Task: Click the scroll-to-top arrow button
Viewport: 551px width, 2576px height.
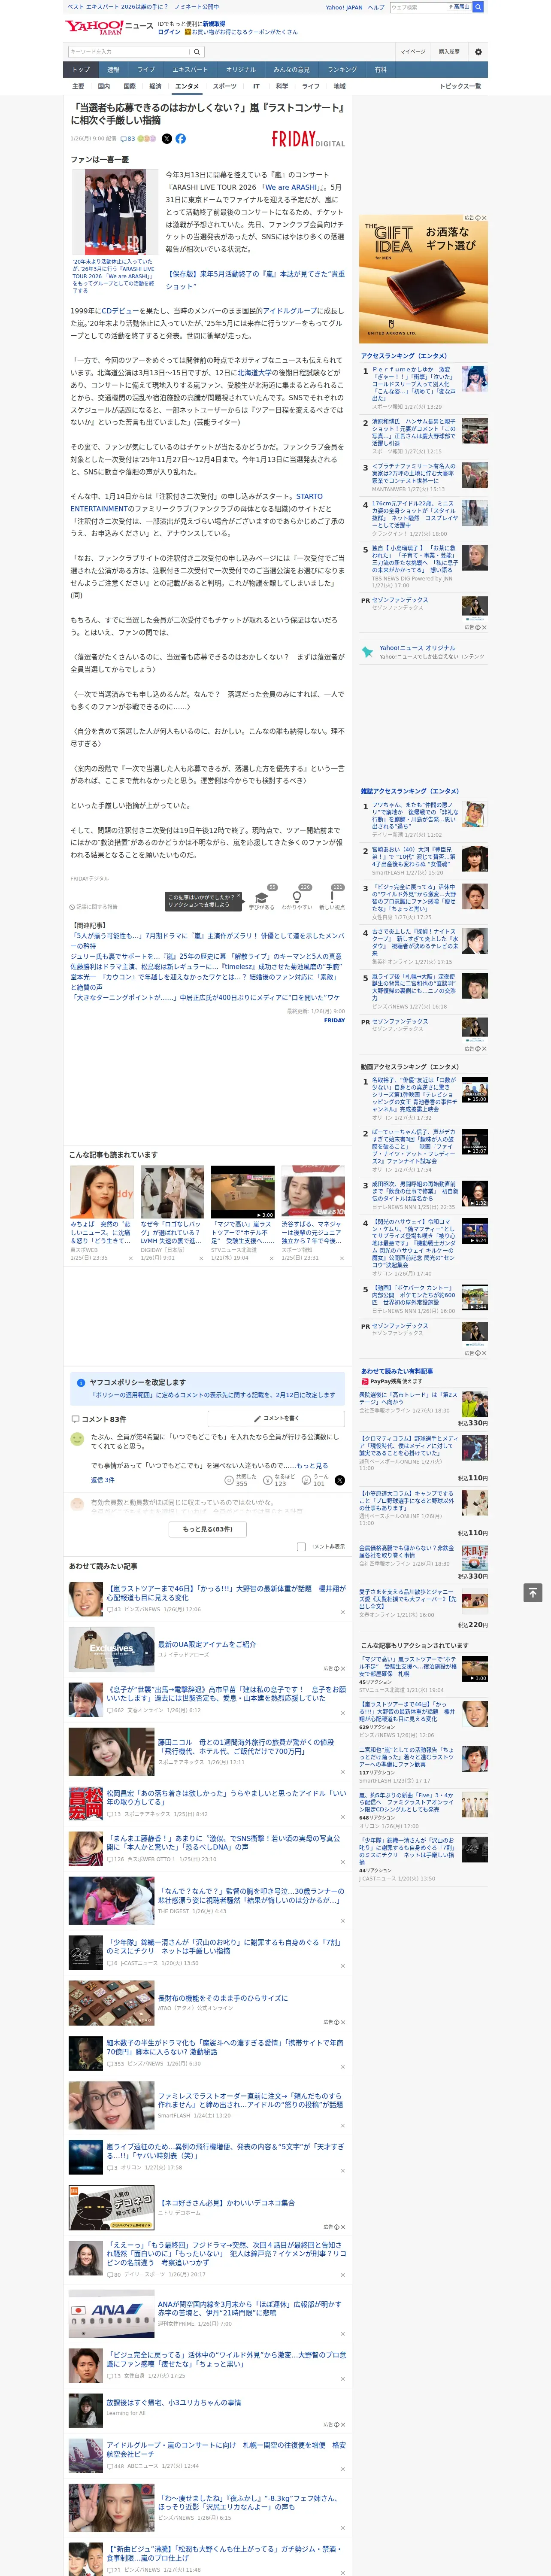Action: (x=533, y=1592)
